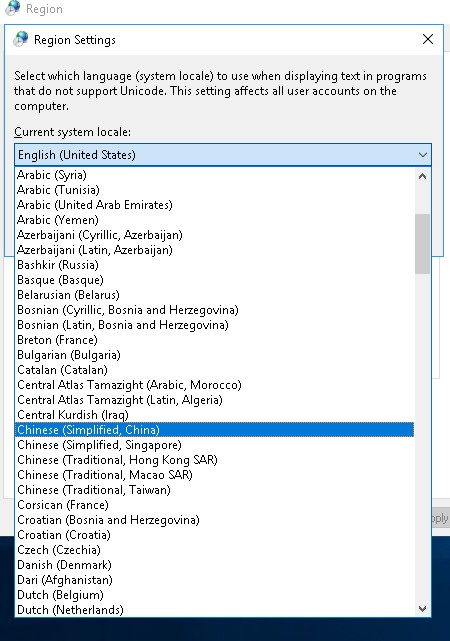Select Bulgarian (Bulgaria) entry
This screenshot has height=641, width=450.
coord(215,355)
